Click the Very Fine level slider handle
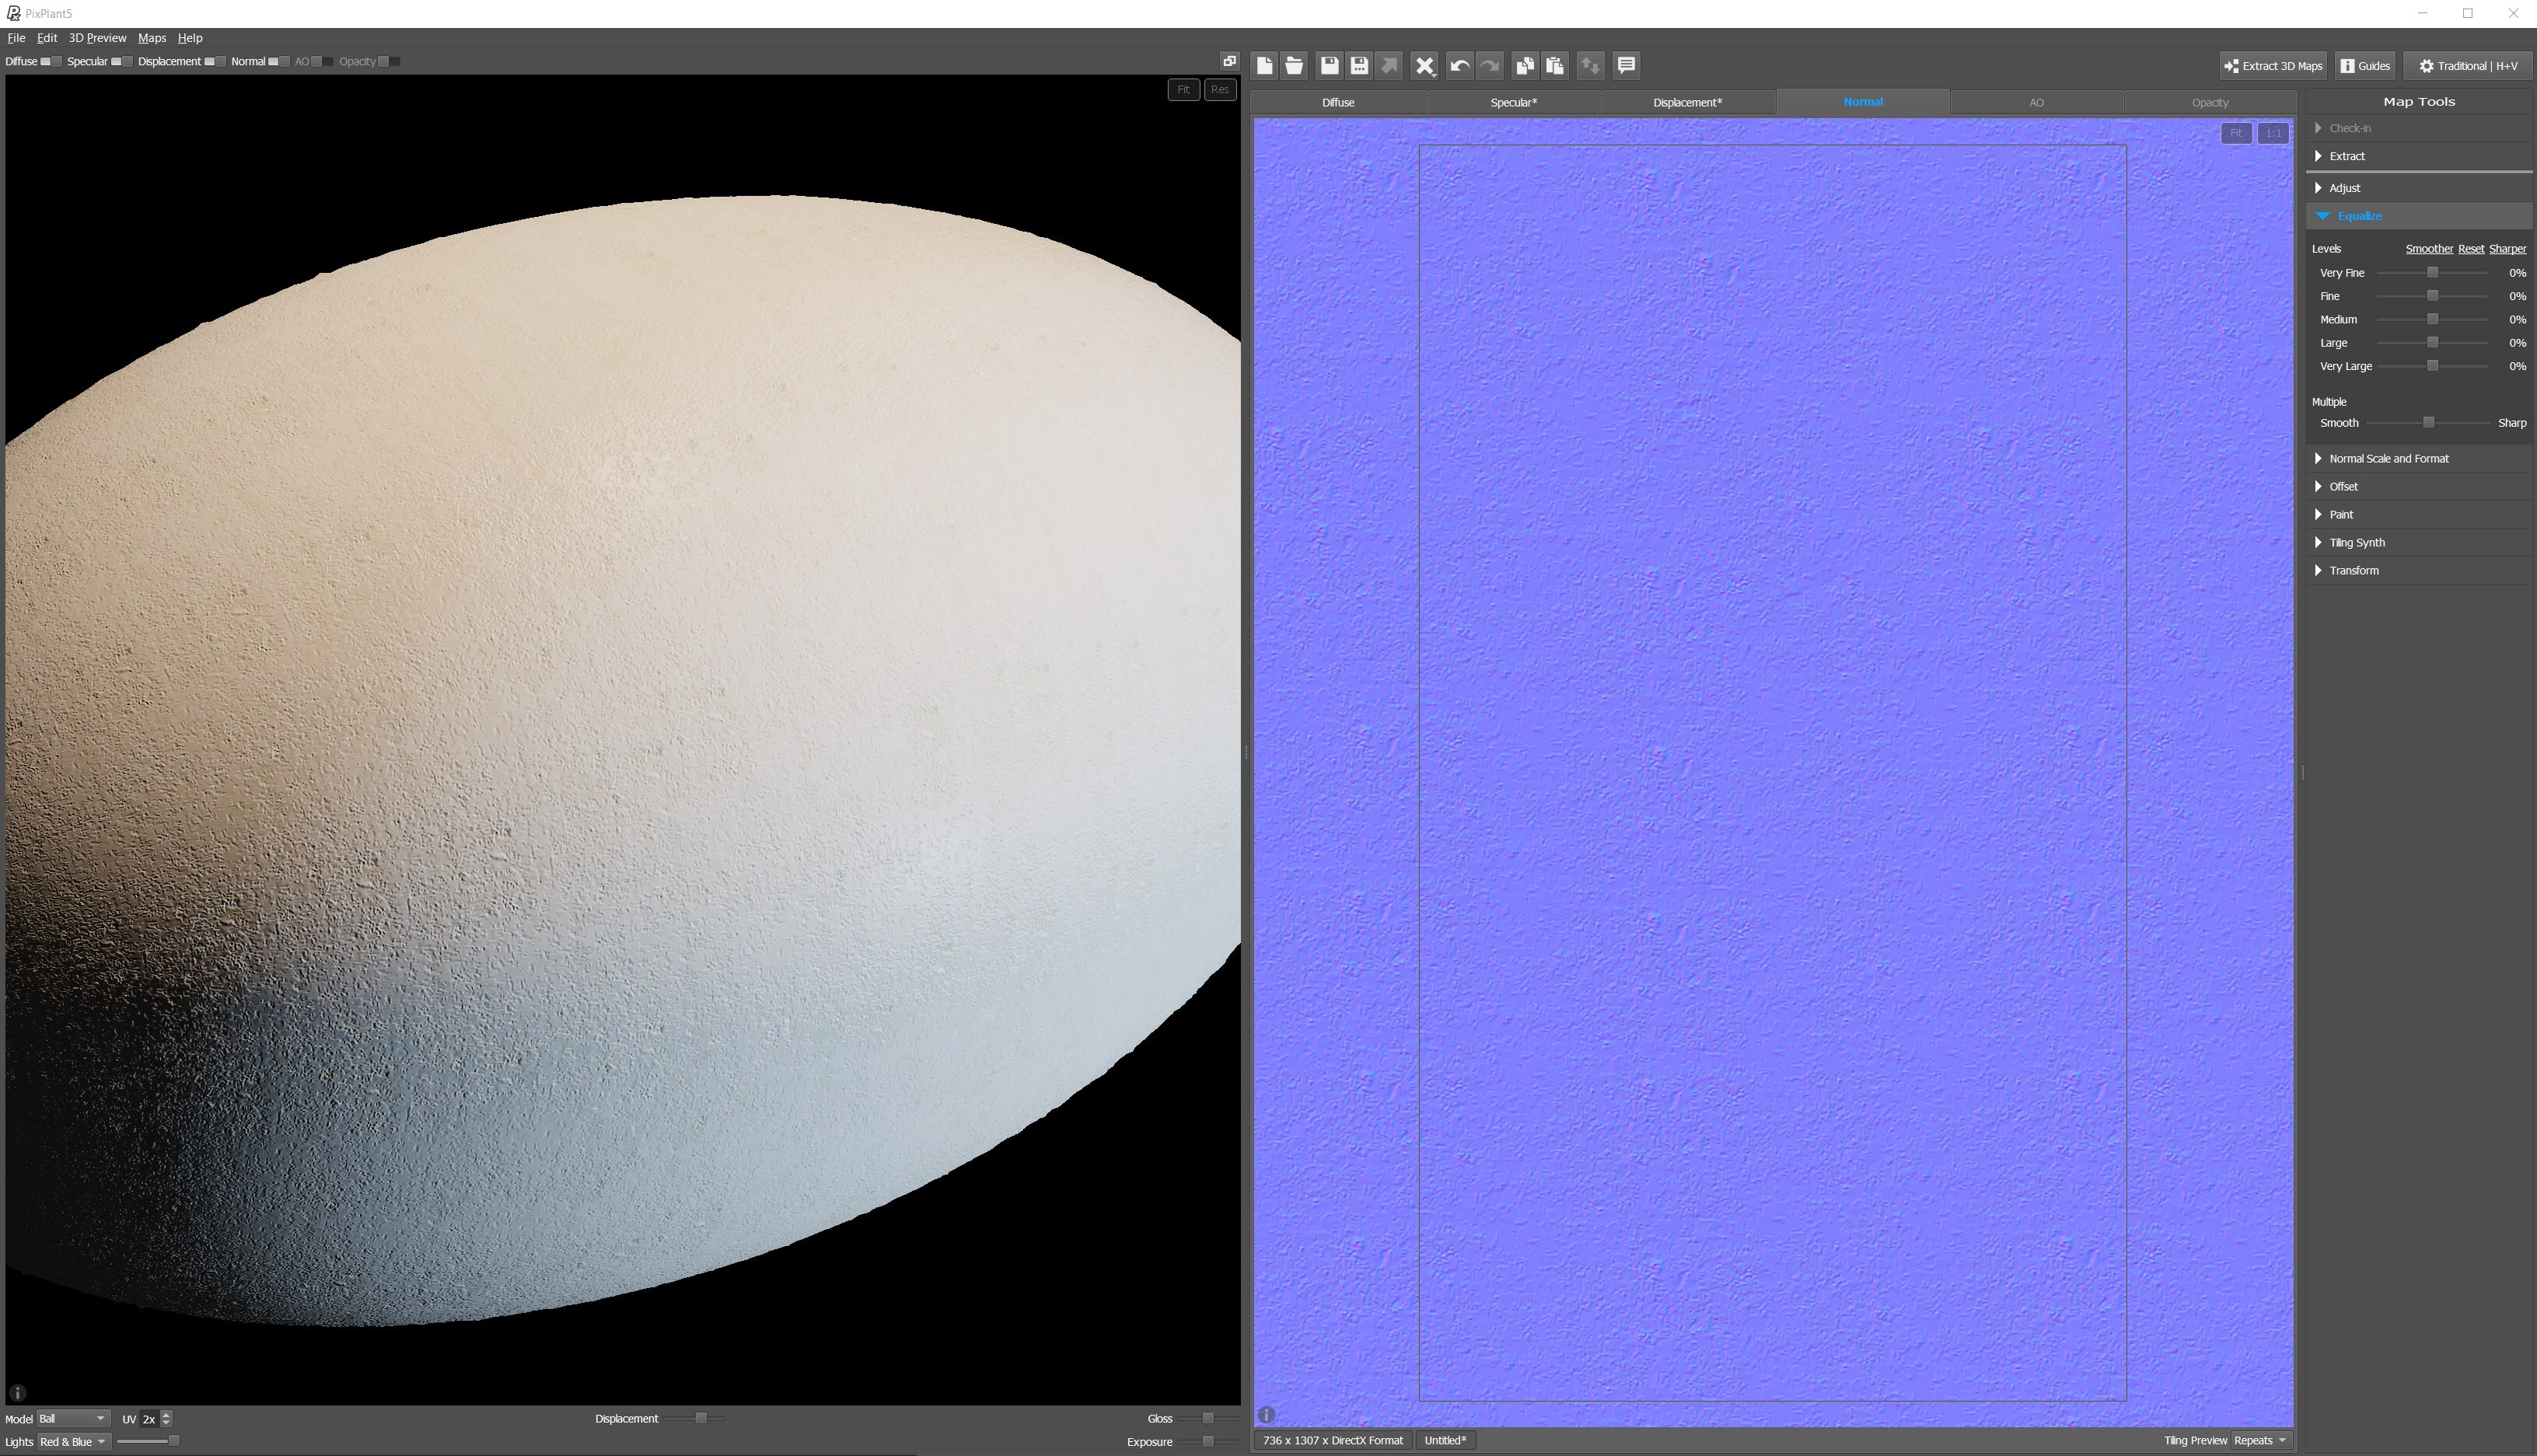2537x1456 pixels. coord(2433,273)
